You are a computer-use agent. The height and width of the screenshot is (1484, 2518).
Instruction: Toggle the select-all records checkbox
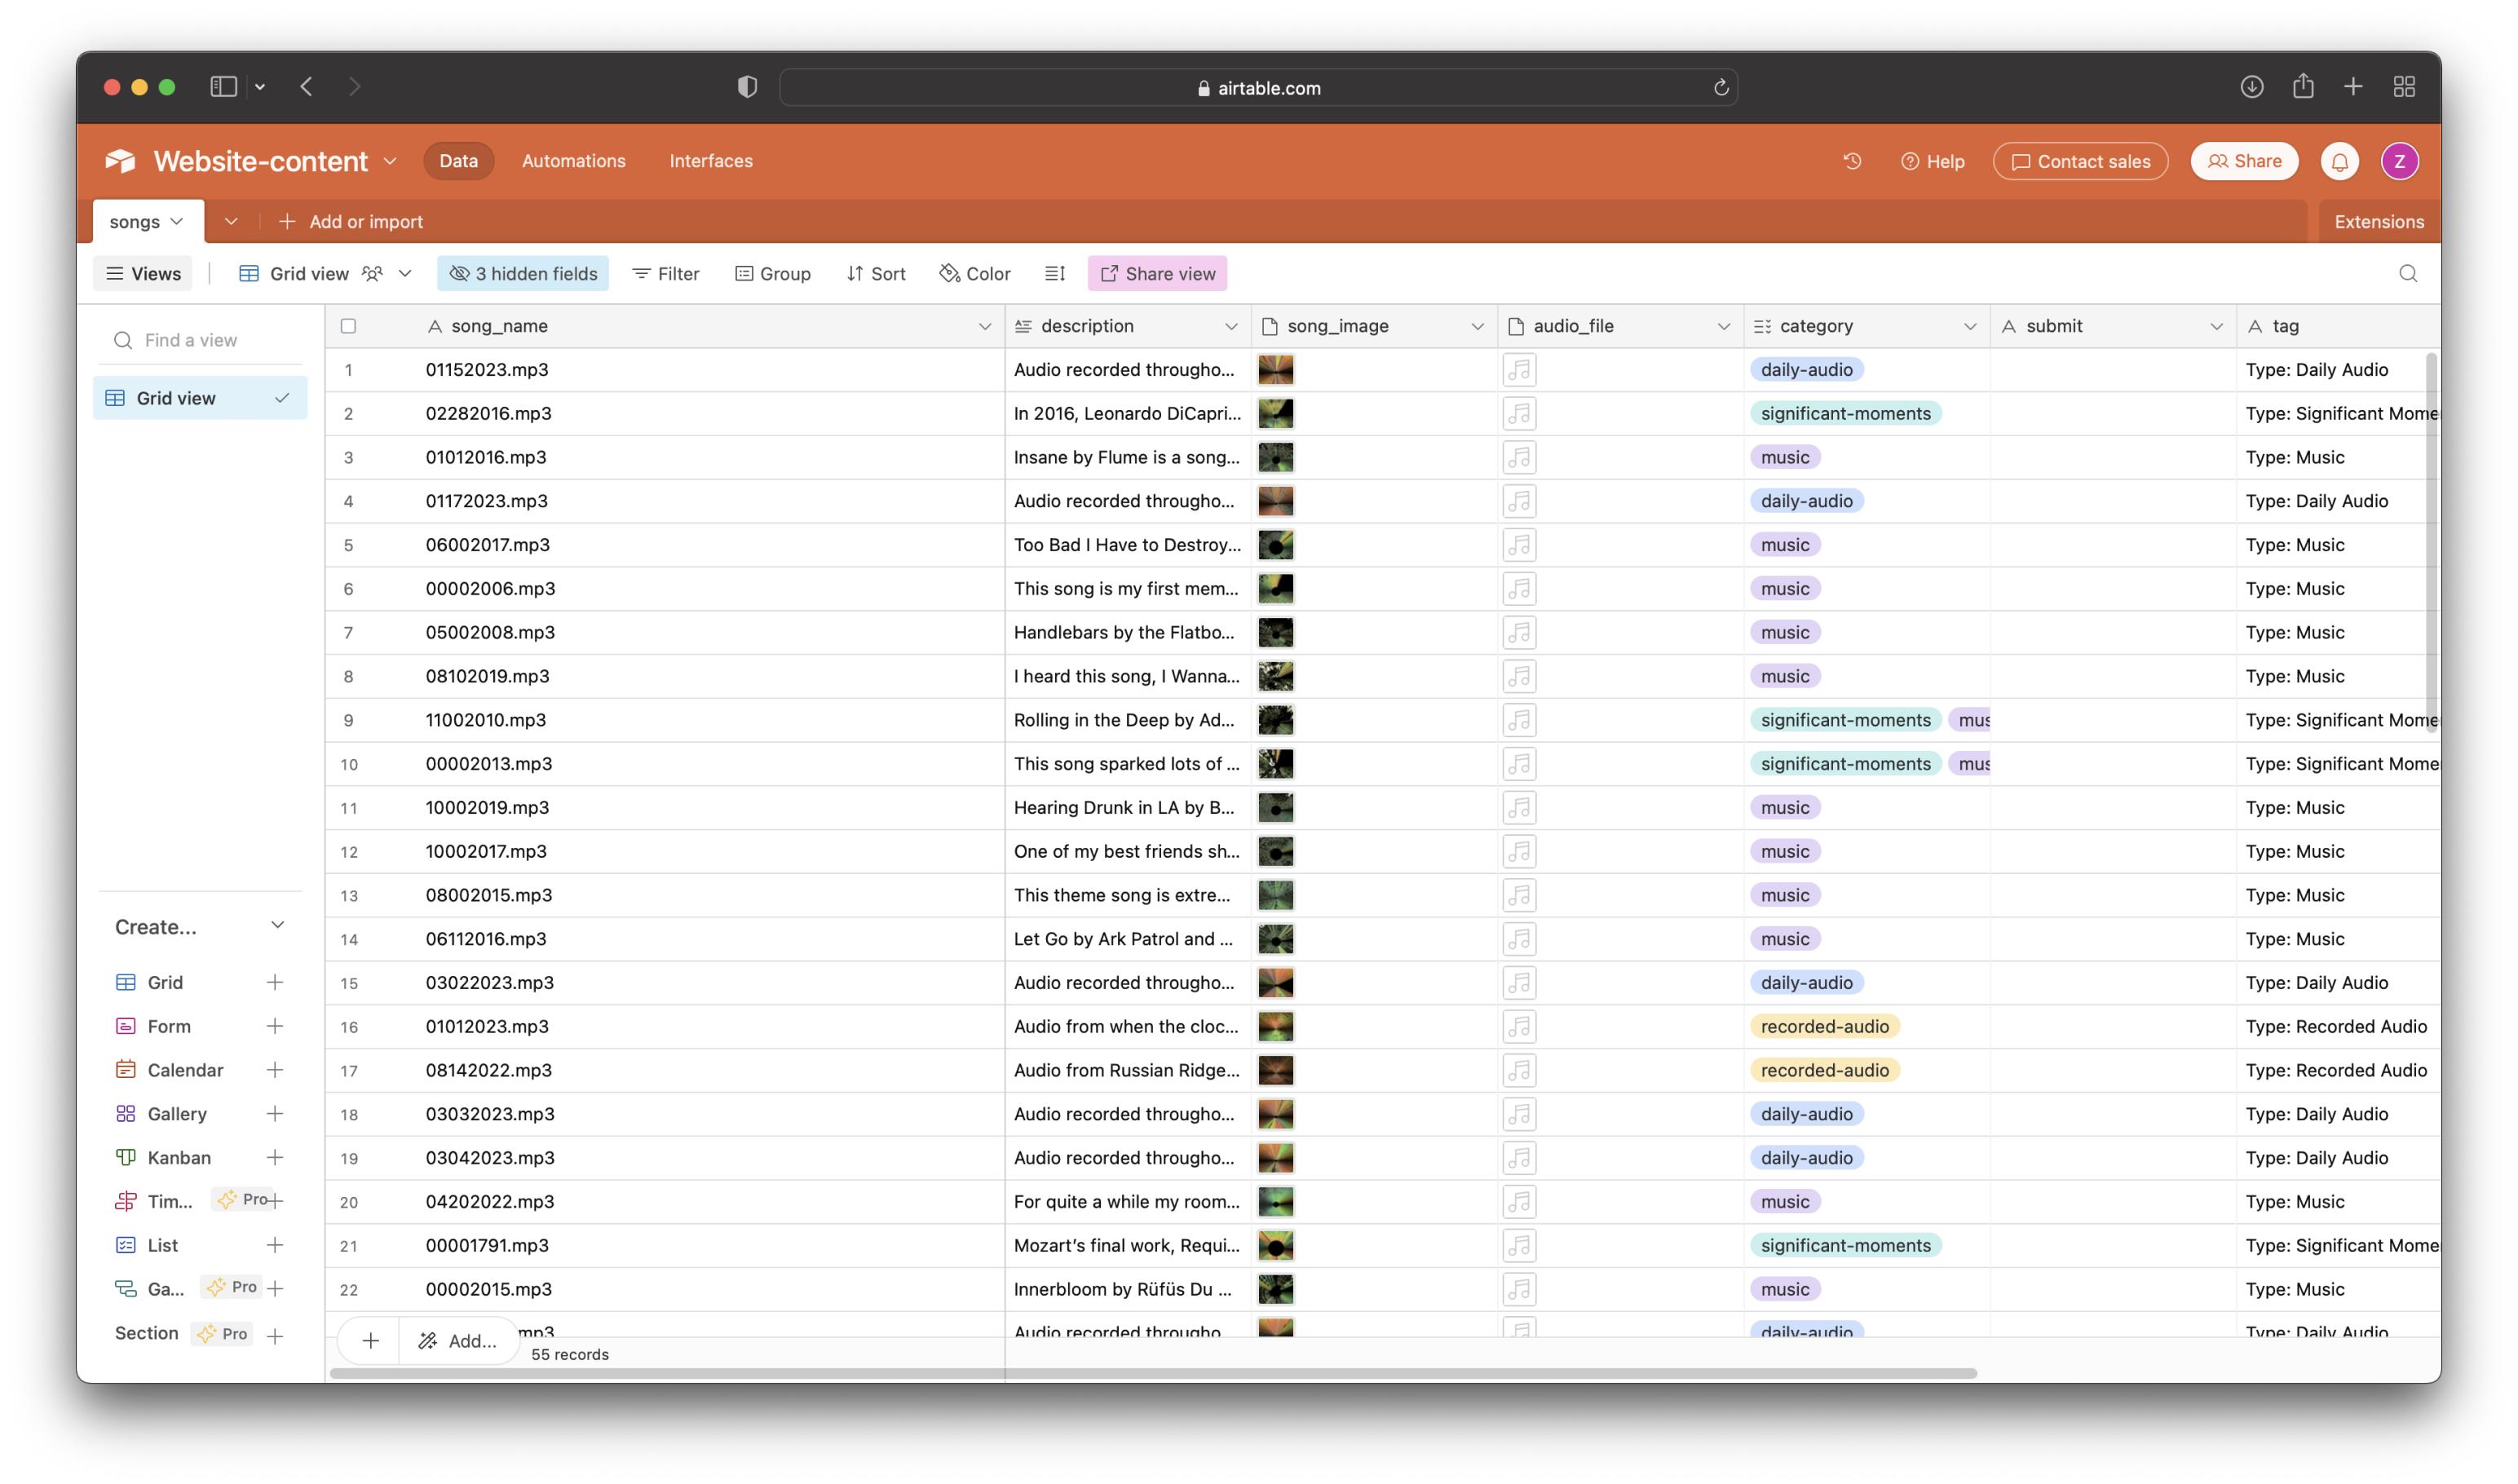point(348,326)
